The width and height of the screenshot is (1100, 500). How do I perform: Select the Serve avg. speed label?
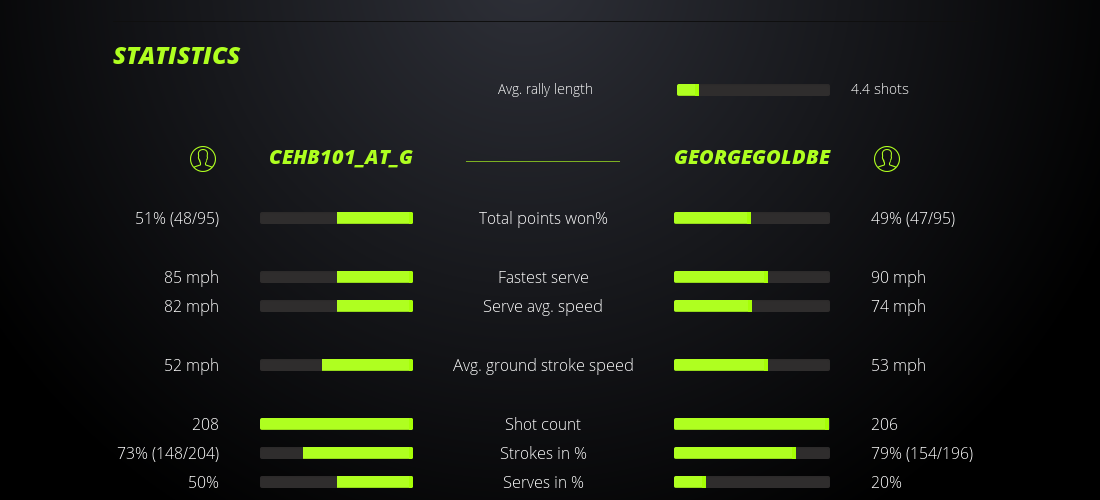pos(543,306)
